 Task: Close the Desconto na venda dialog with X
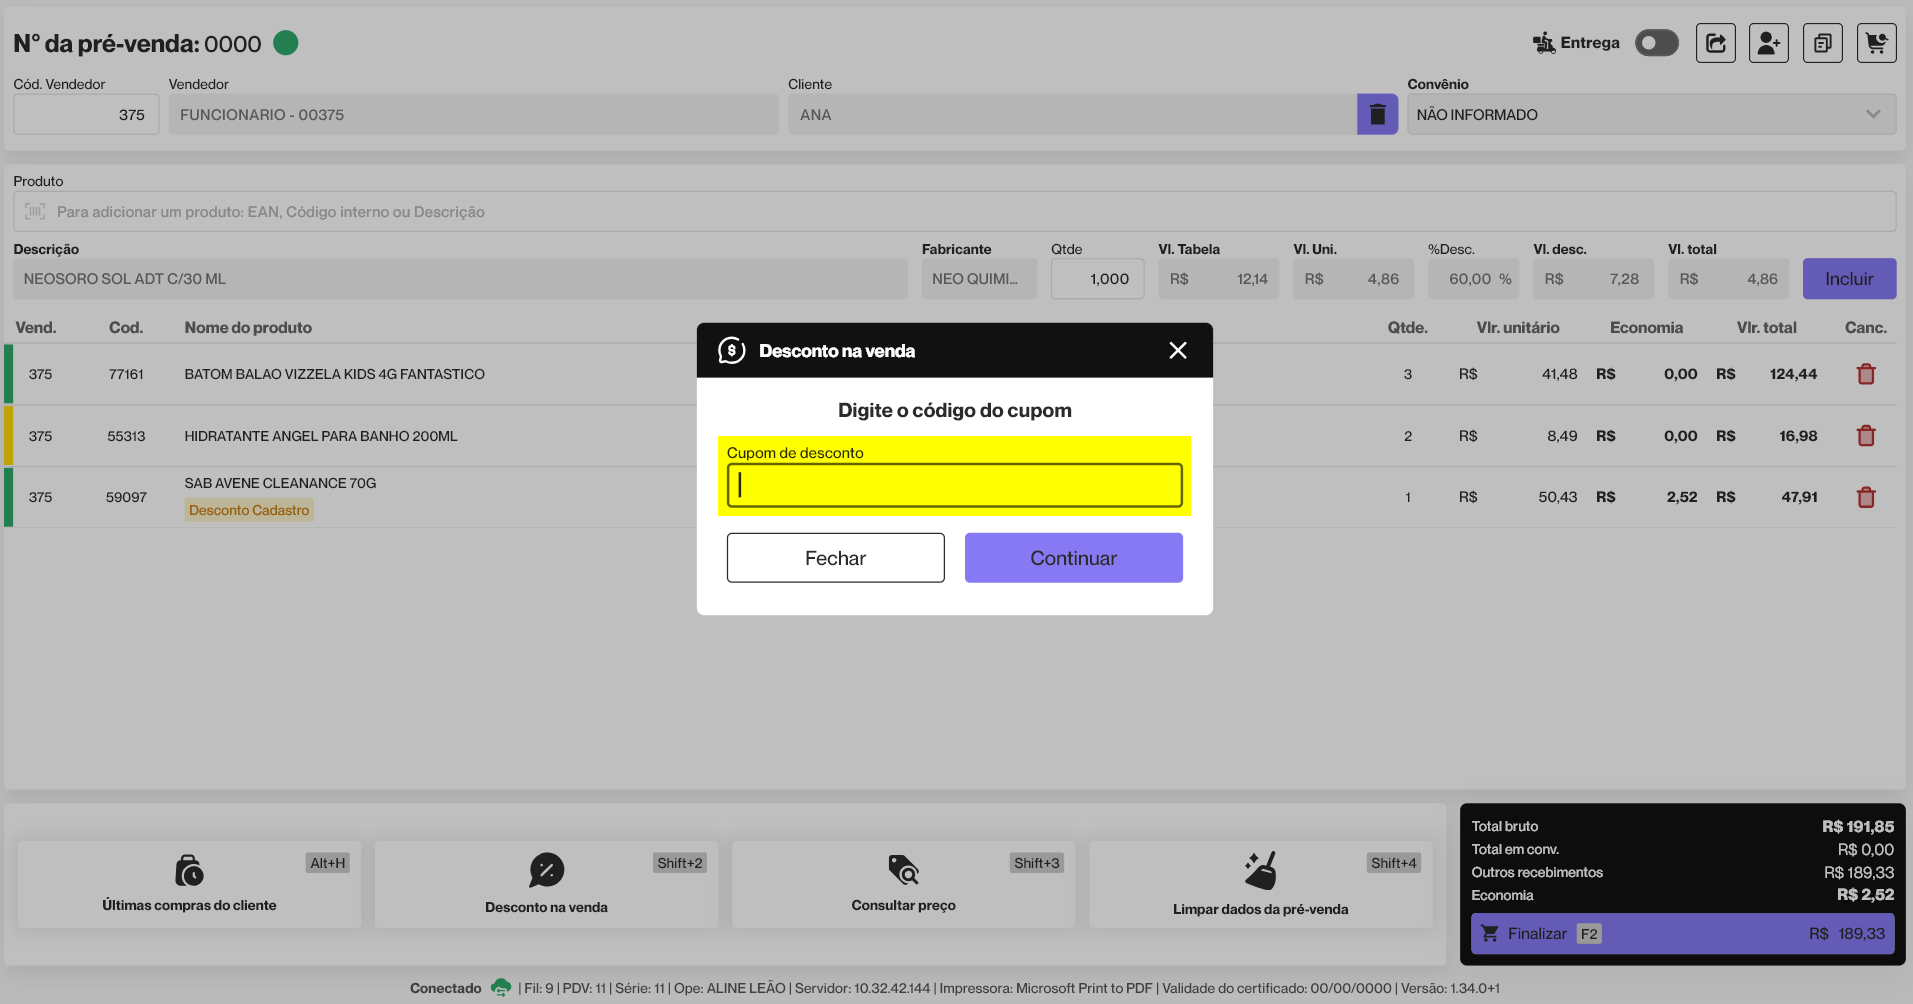1177,350
